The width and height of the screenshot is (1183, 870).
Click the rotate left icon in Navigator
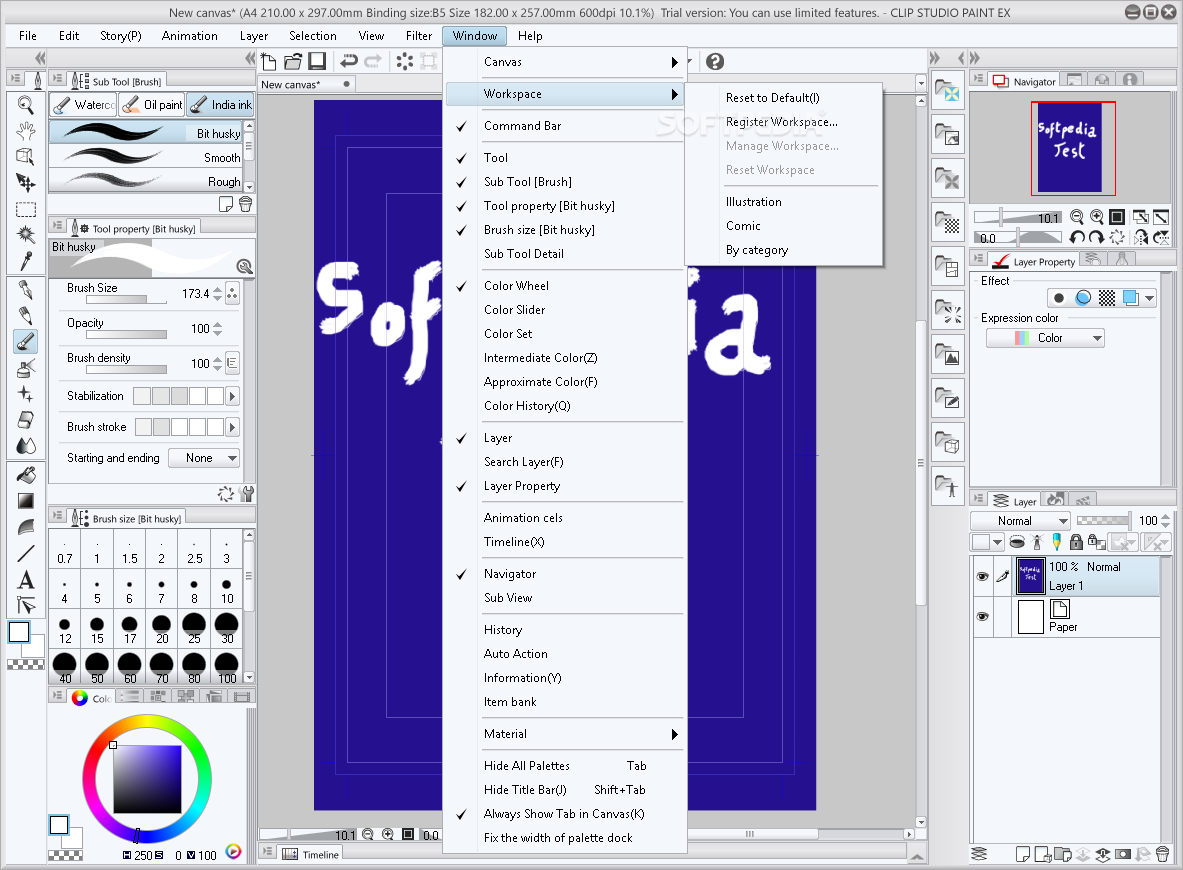[1077, 238]
